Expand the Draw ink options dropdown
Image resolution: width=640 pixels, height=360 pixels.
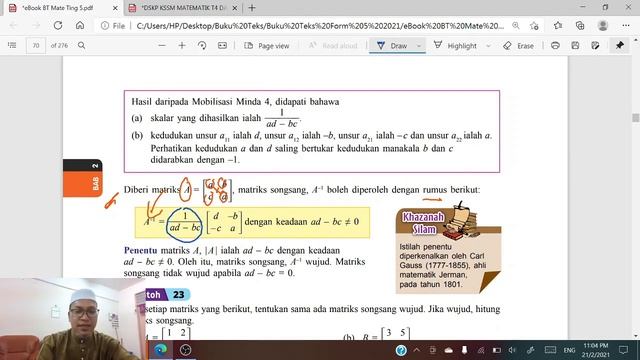(419, 46)
